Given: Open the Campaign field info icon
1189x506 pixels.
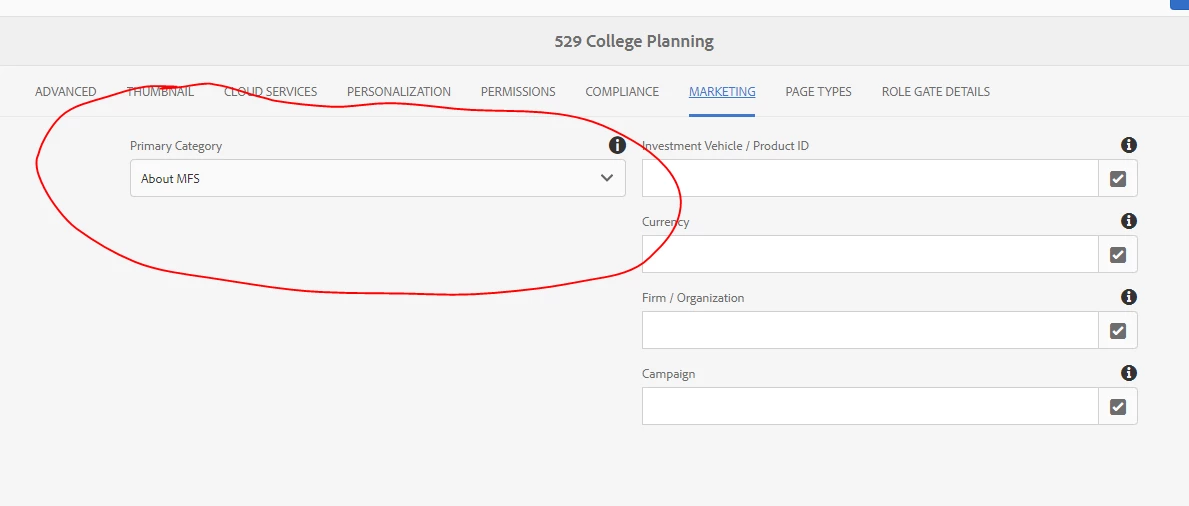Looking at the screenshot, I should point(1128,372).
